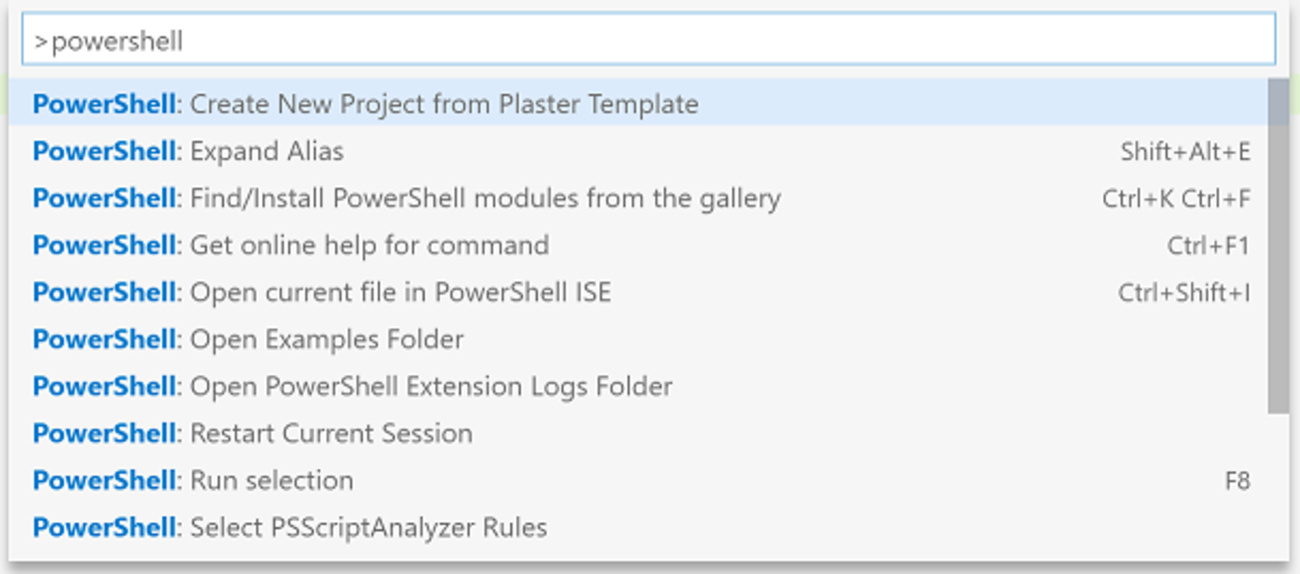Pick the Restart Current Session command

[x=252, y=433]
